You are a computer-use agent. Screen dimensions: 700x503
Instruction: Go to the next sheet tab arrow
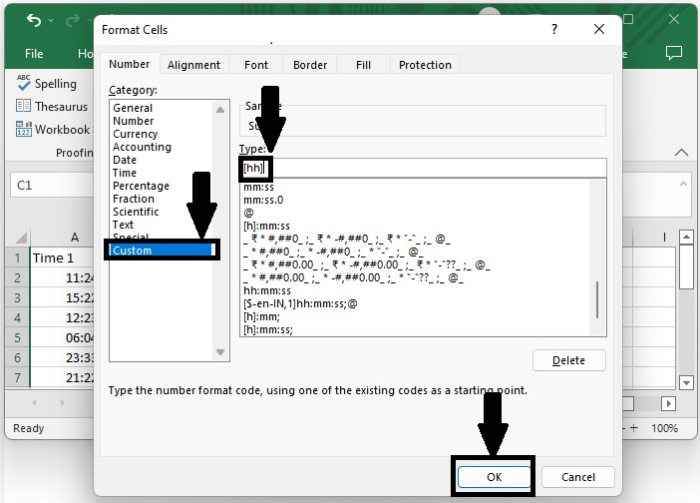point(62,403)
